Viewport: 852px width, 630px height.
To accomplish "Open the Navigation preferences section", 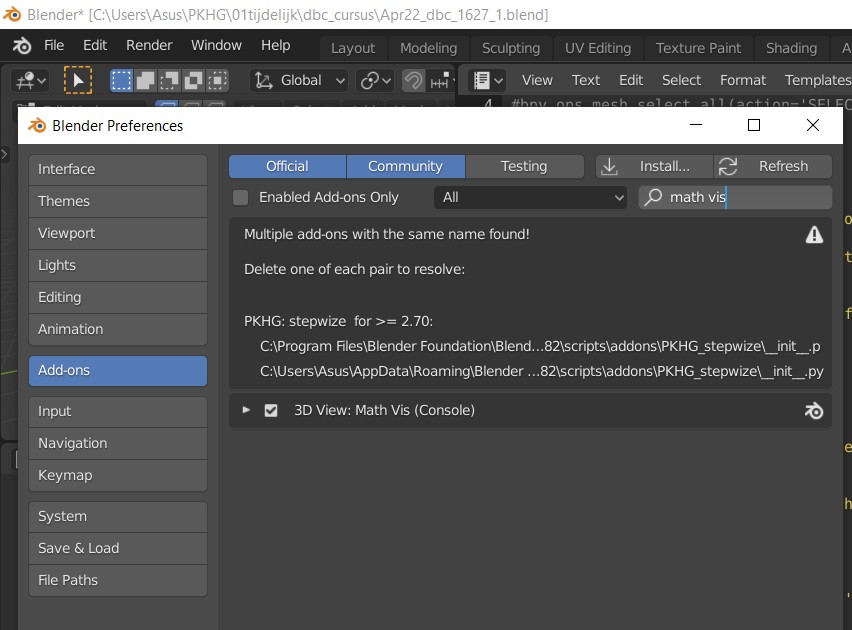I will (118, 444).
